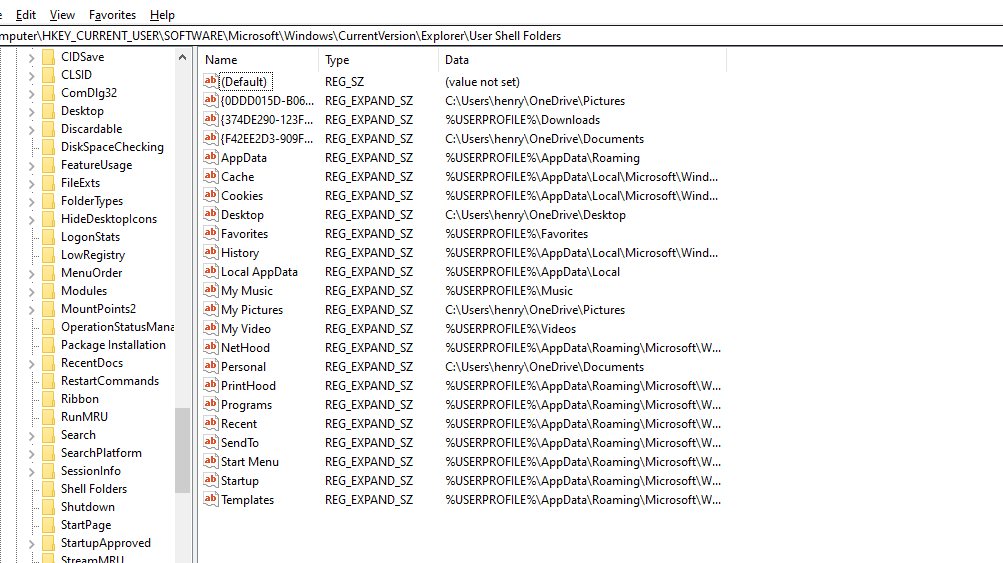Expand the FileExts key
This screenshot has width=1003, height=563.
[31, 183]
